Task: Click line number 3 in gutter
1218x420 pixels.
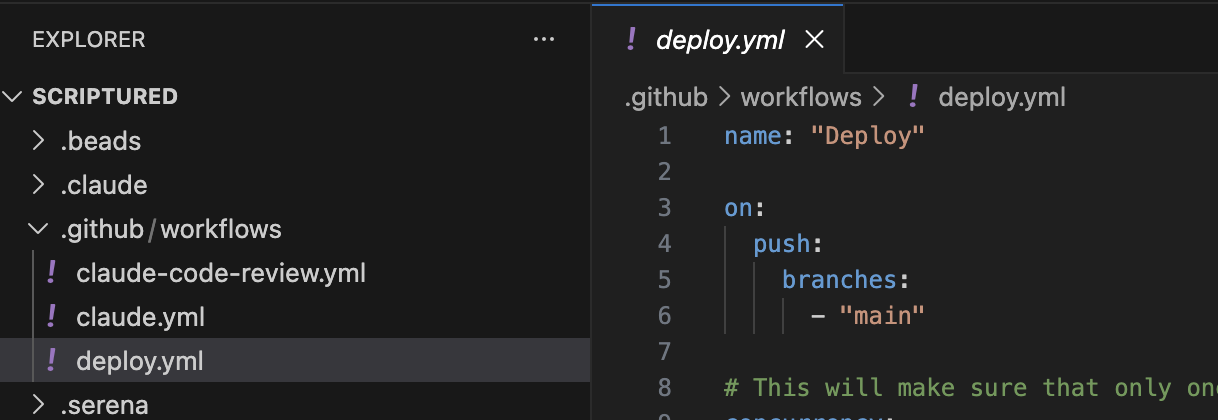Action: click(x=665, y=207)
